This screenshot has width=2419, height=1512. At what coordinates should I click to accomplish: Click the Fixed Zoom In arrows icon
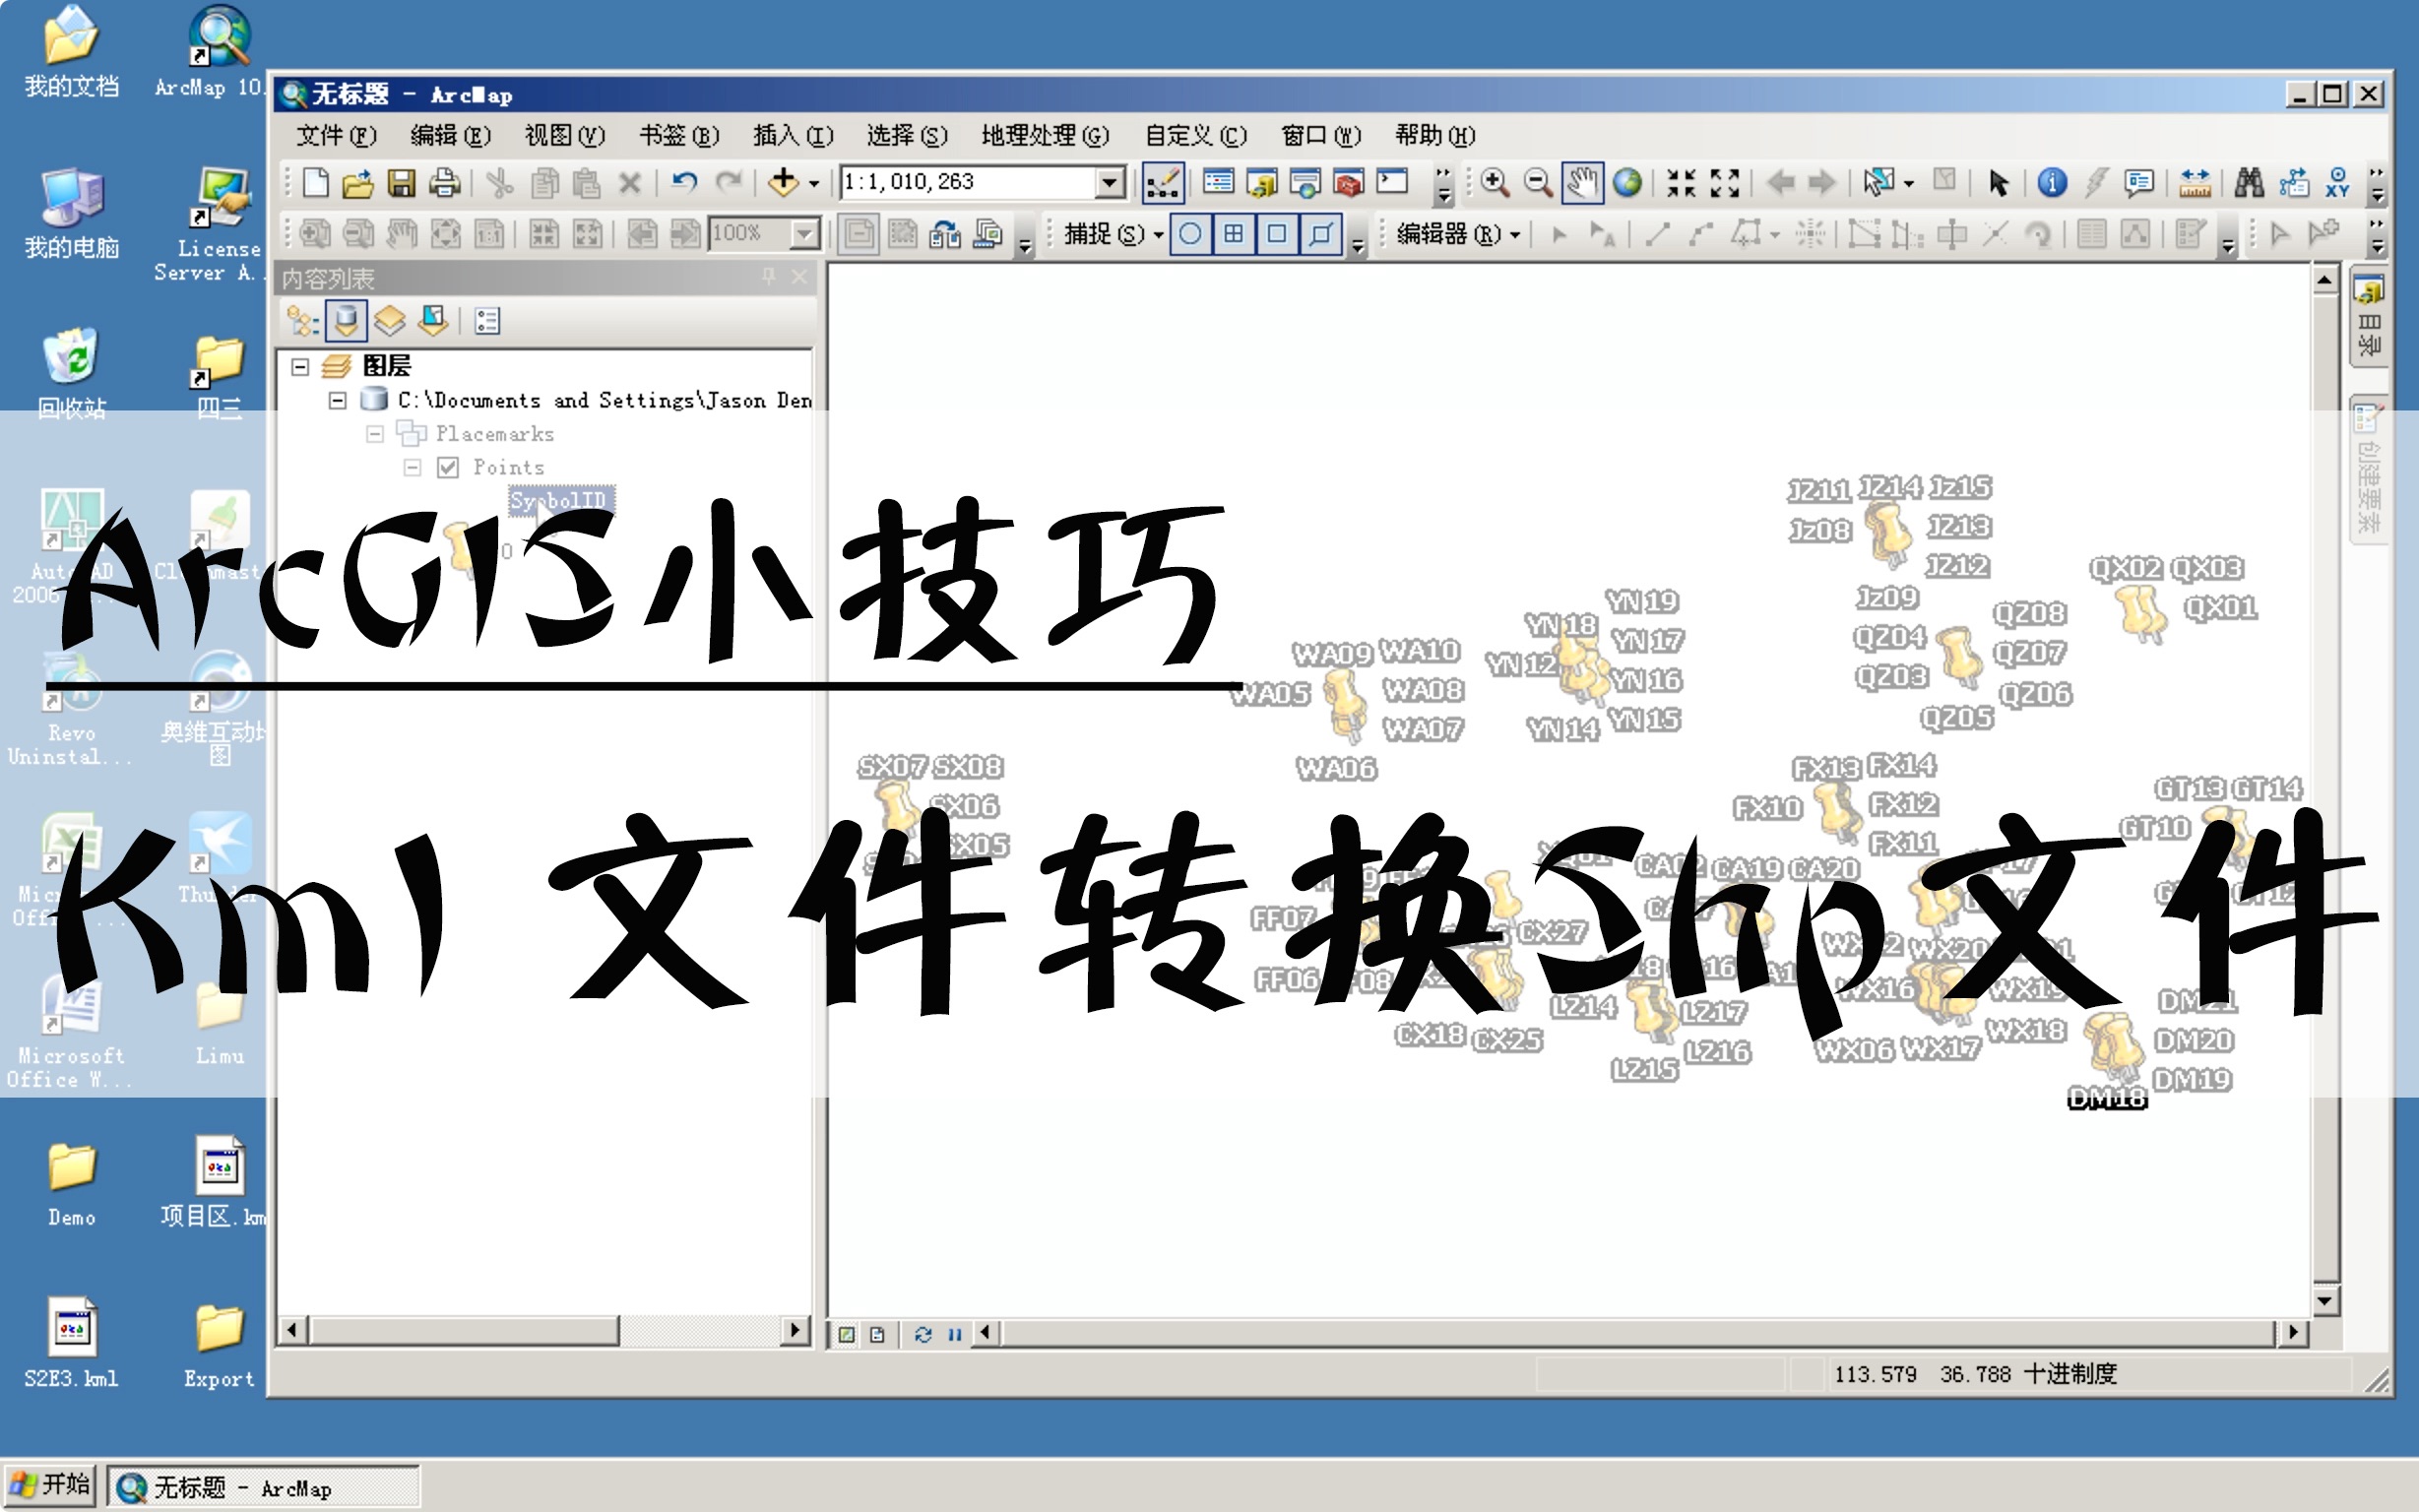coord(1681,182)
